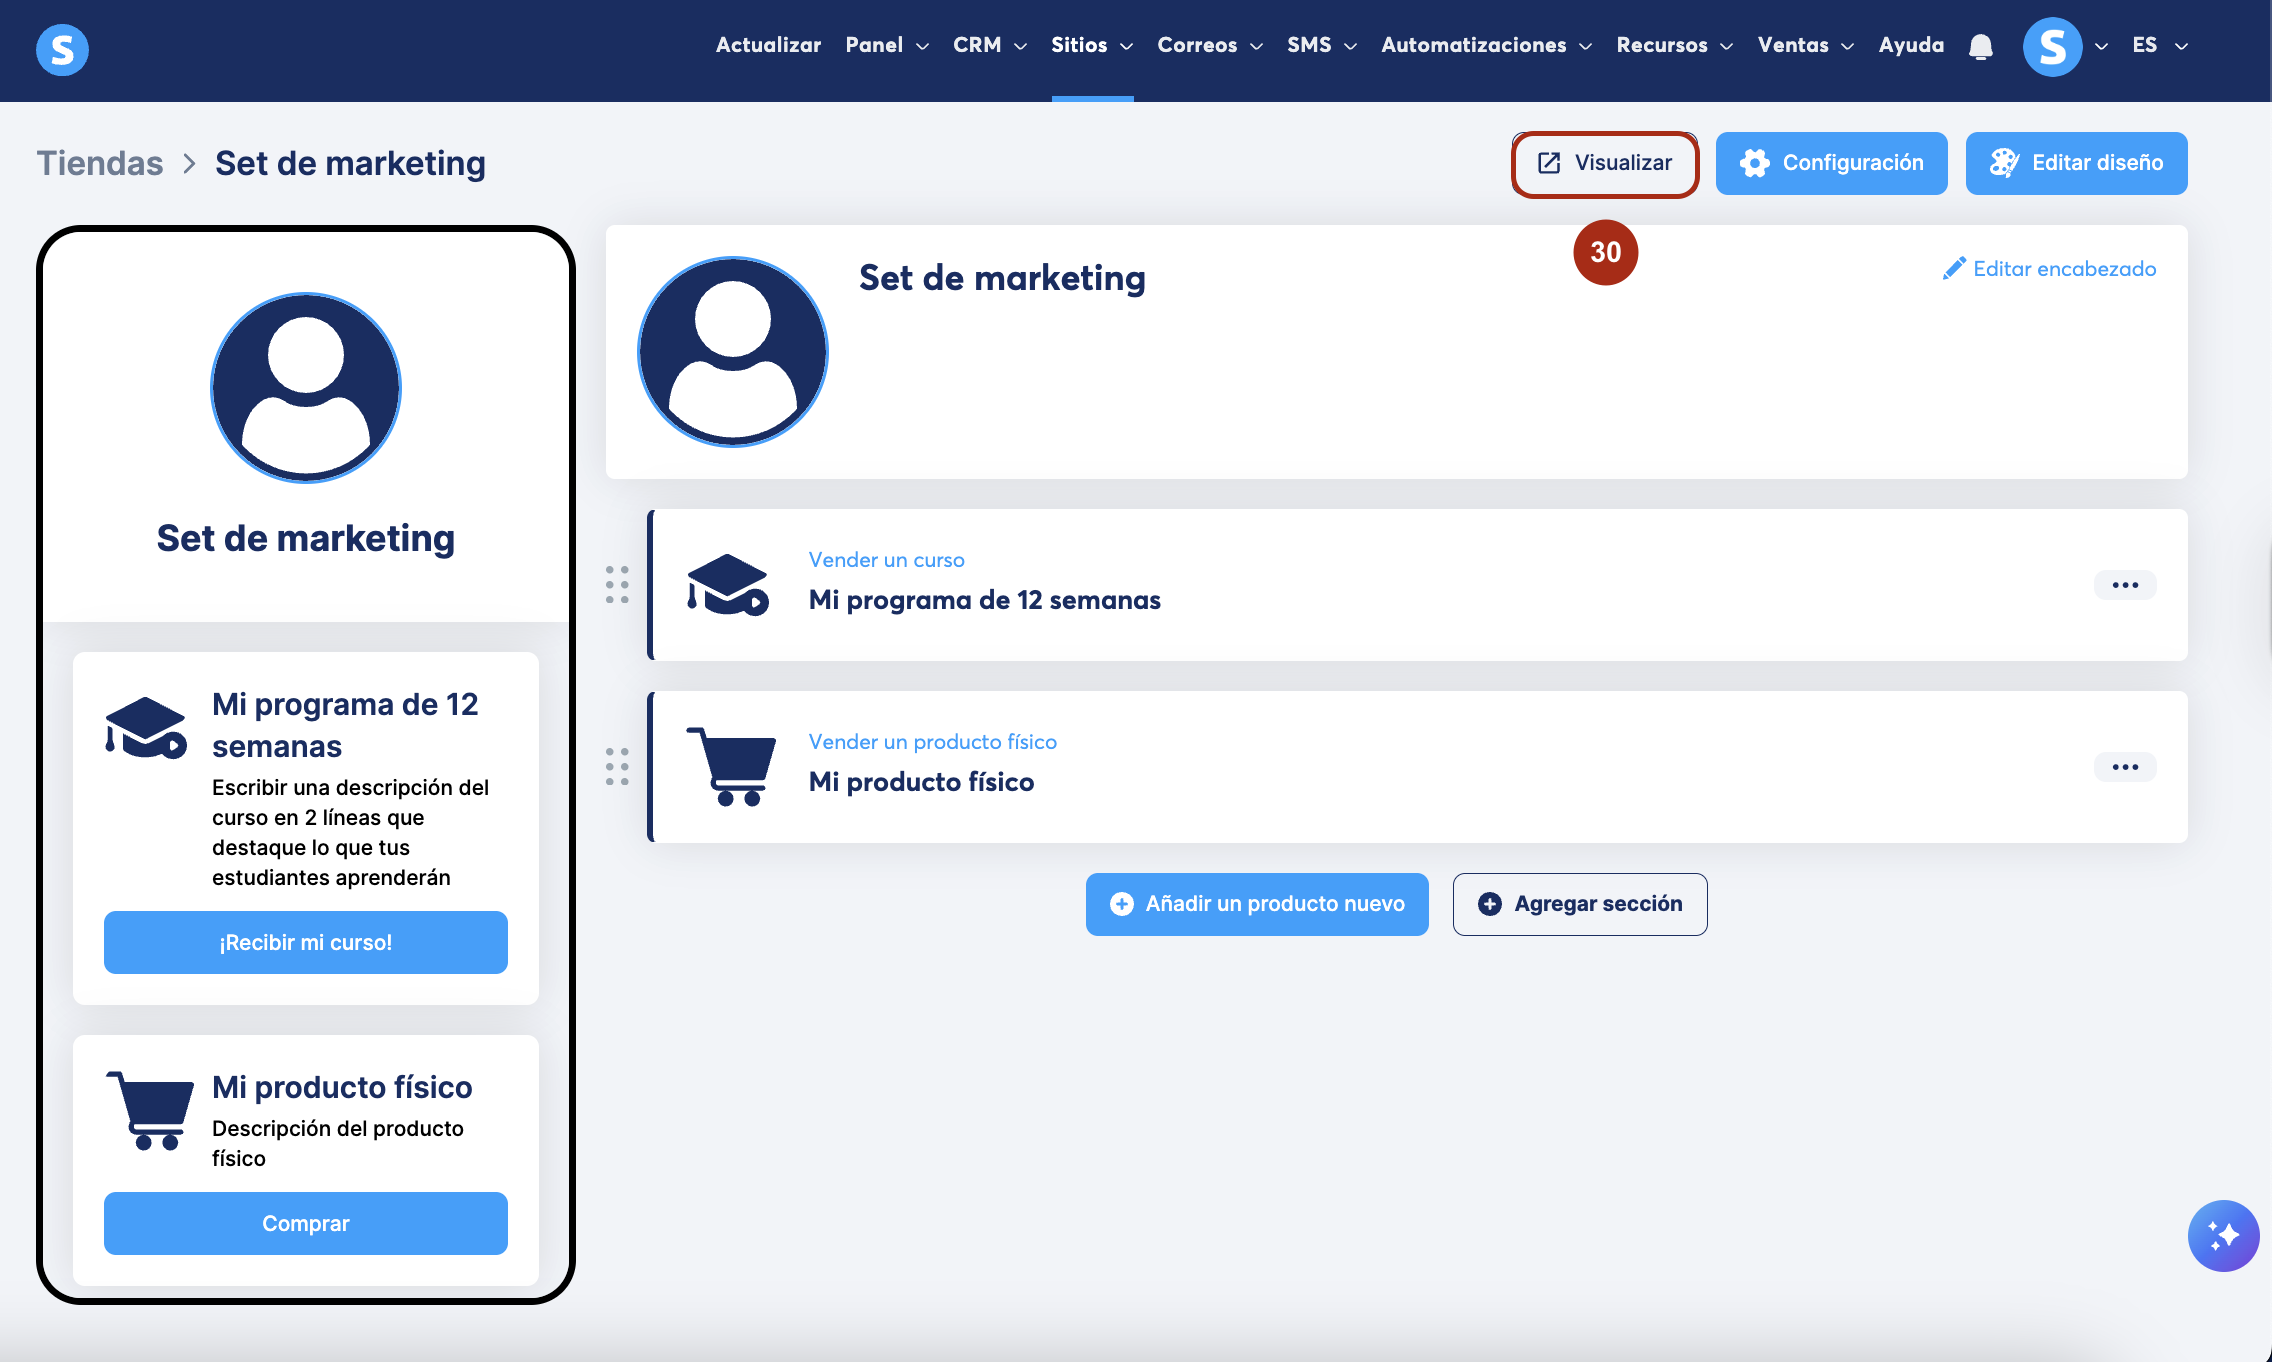Click the pencil Editar encabezado link
This screenshot has height=1362, width=2272.
2049,268
